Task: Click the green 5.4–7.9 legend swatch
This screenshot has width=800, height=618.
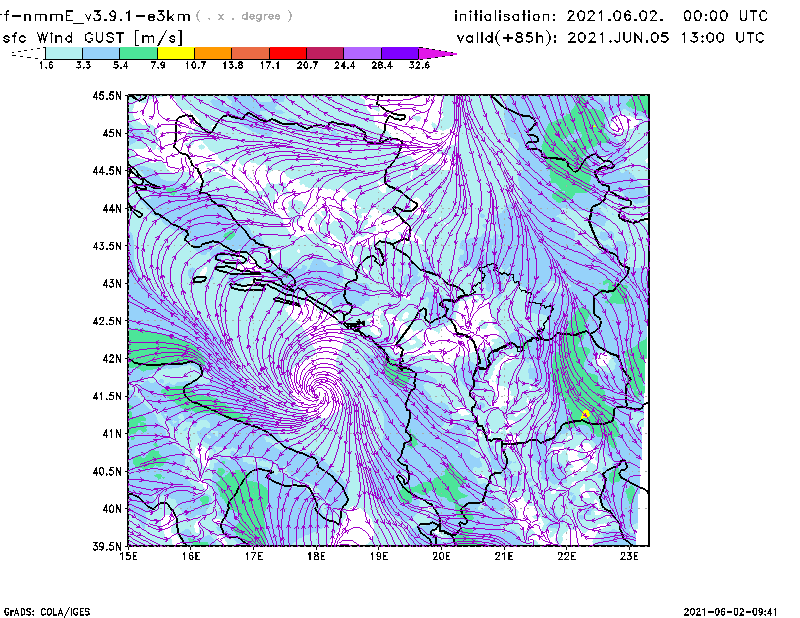Action: point(138,53)
